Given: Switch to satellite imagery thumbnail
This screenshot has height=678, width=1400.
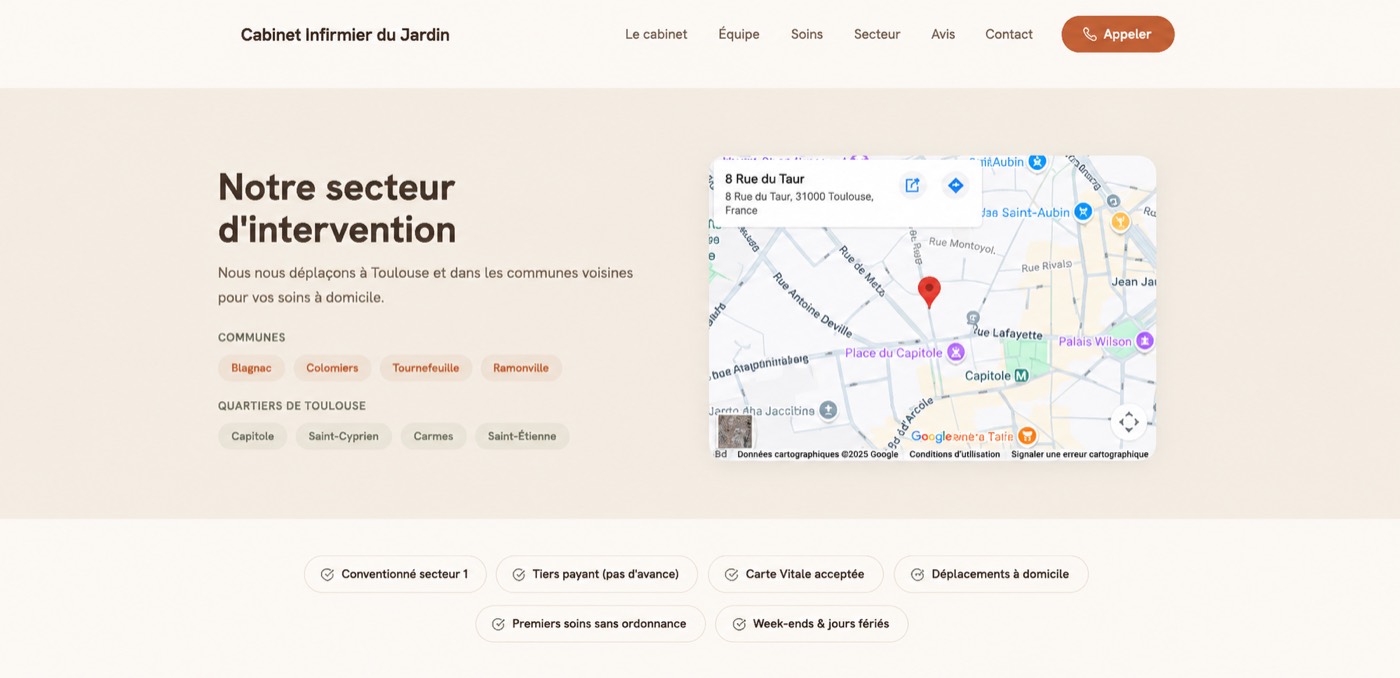Looking at the screenshot, I should coord(735,431).
